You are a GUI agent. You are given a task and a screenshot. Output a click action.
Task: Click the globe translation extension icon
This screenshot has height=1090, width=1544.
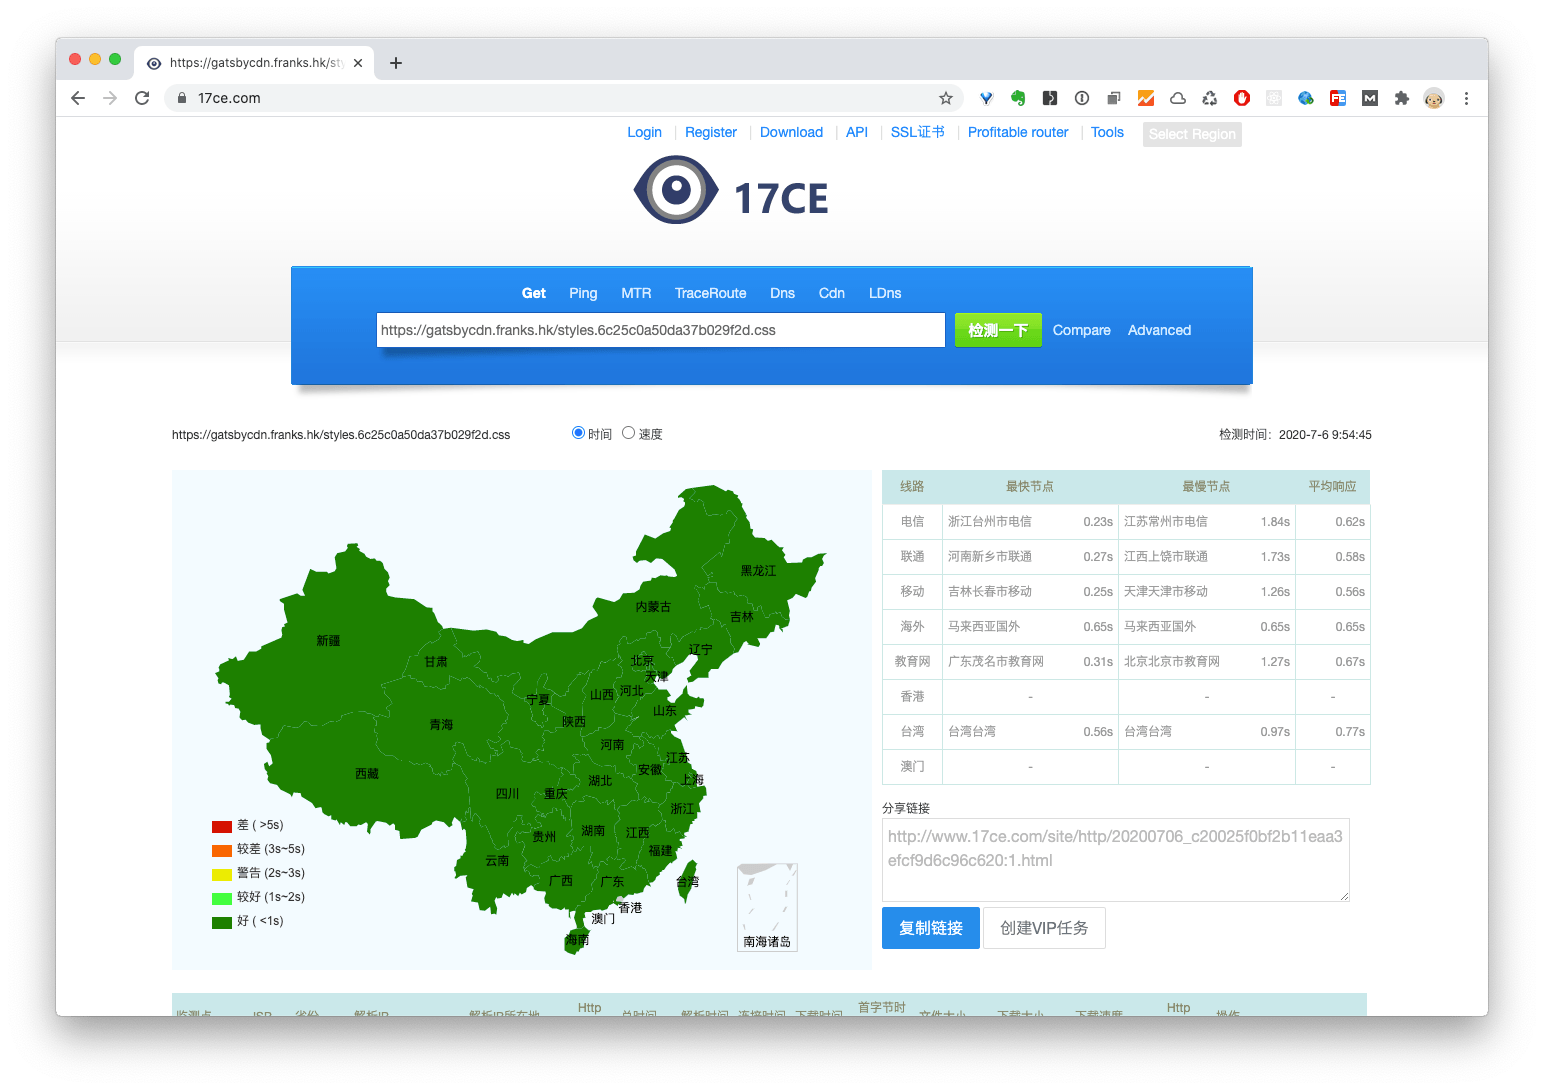[x=1305, y=98]
